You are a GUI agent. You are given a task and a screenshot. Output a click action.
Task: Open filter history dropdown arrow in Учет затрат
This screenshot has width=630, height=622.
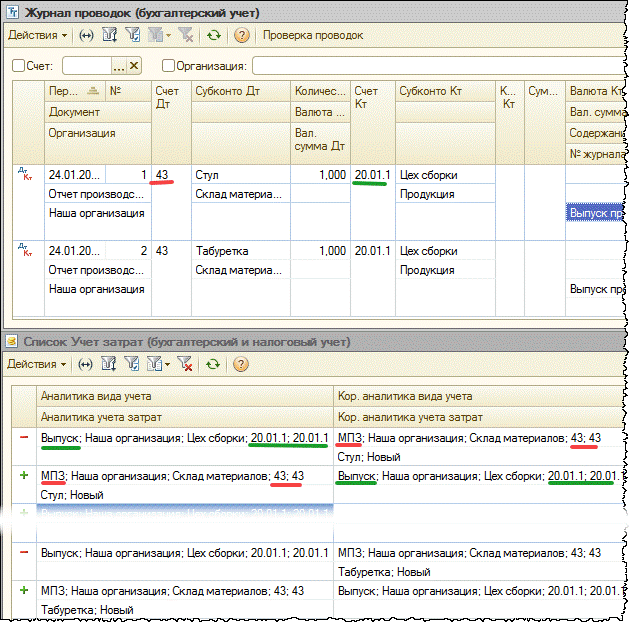coord(168,364)
